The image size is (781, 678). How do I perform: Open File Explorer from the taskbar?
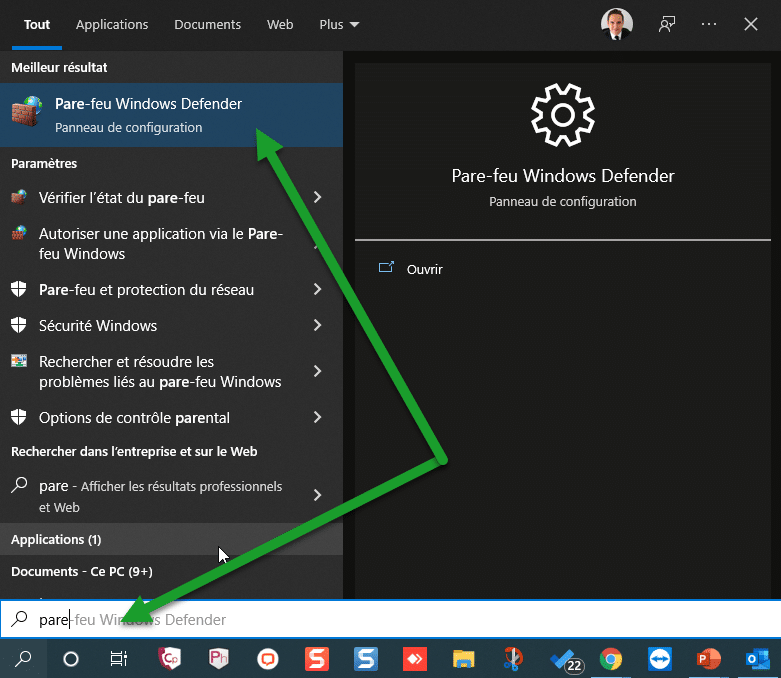point(463,659)
